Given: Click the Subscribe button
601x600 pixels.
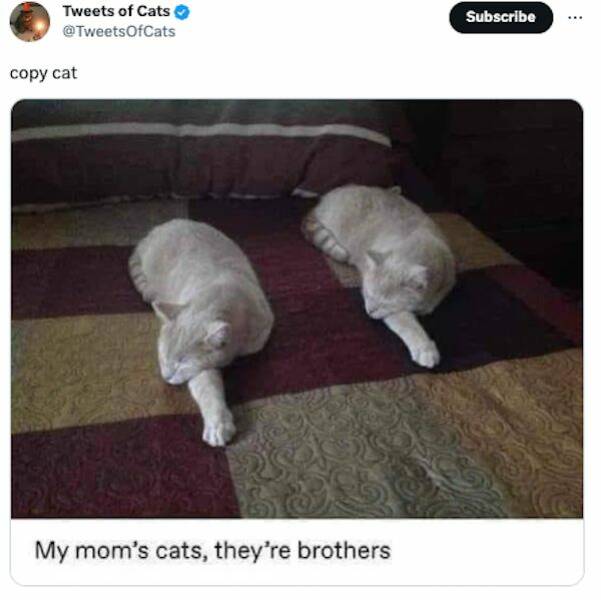Looking at the screenshot, I should (501, 17).
